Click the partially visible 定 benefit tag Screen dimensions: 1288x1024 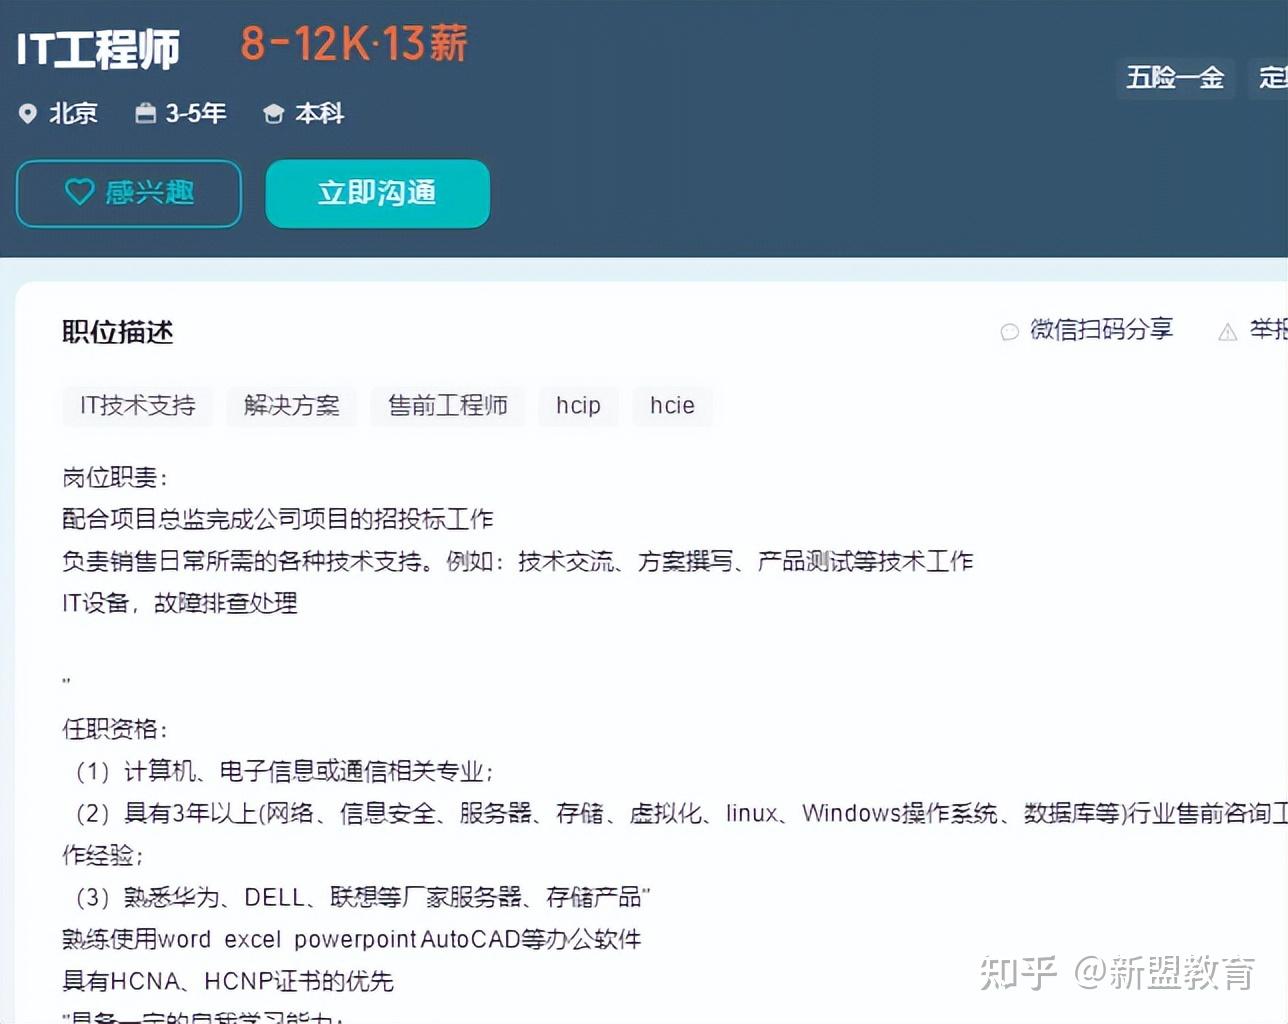1270,78
